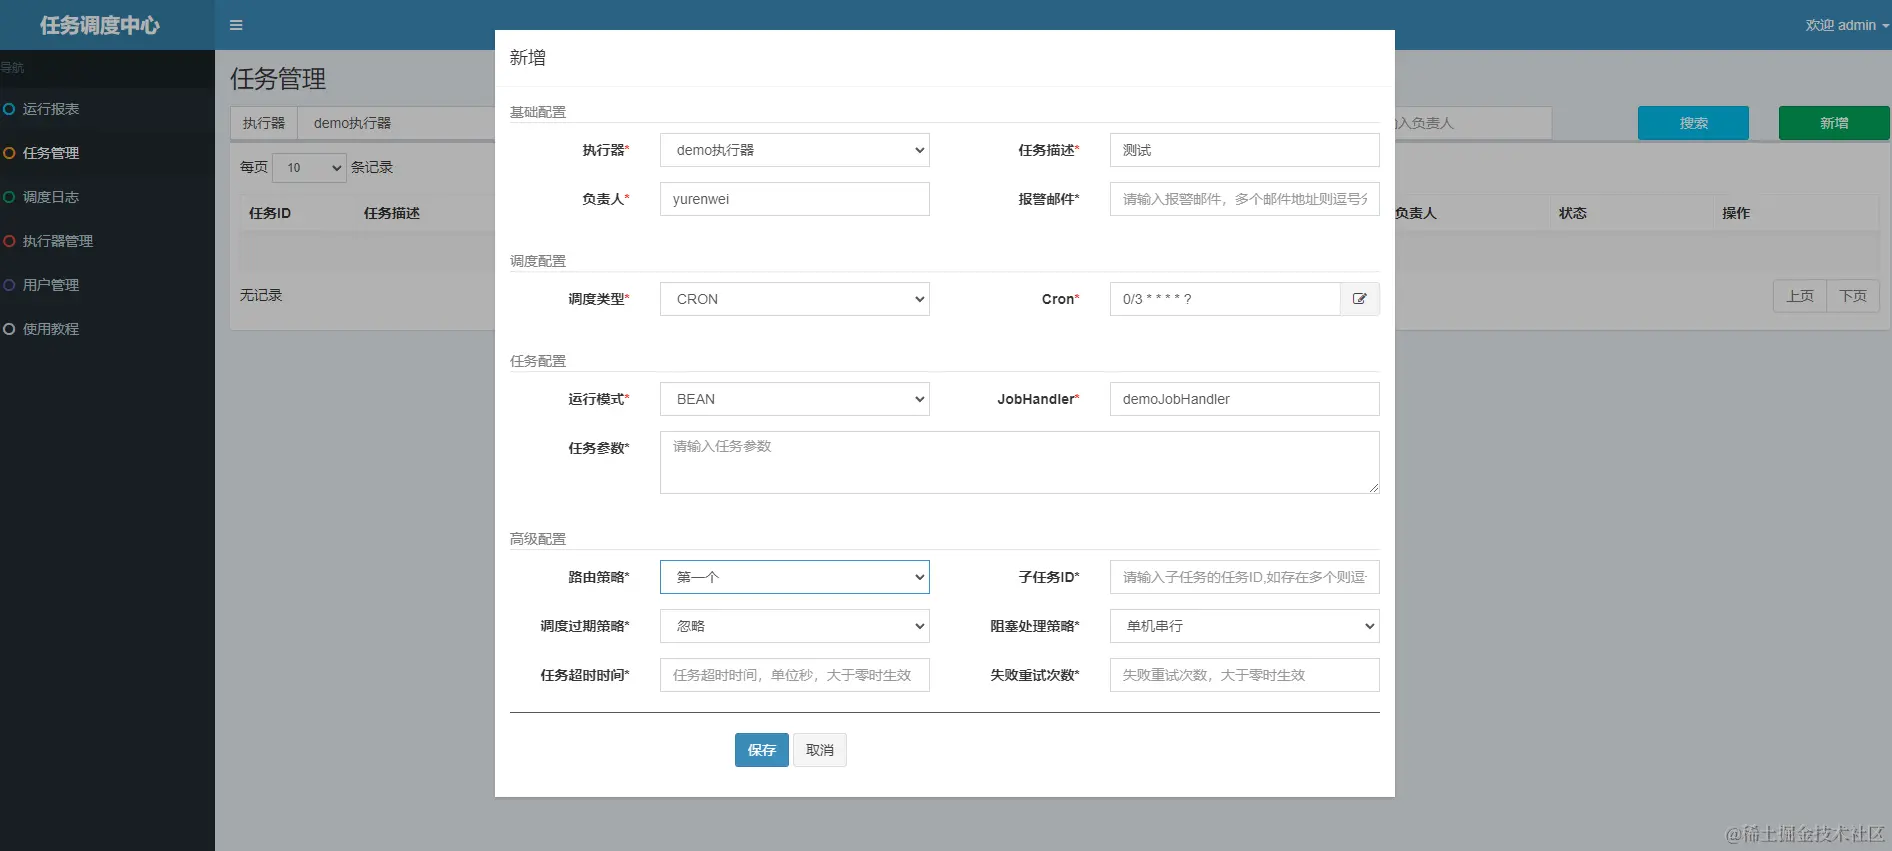Expand the 调度过期策略 dropdown
The width and height of the screenshot is (1892, 851).
[795, 626]
